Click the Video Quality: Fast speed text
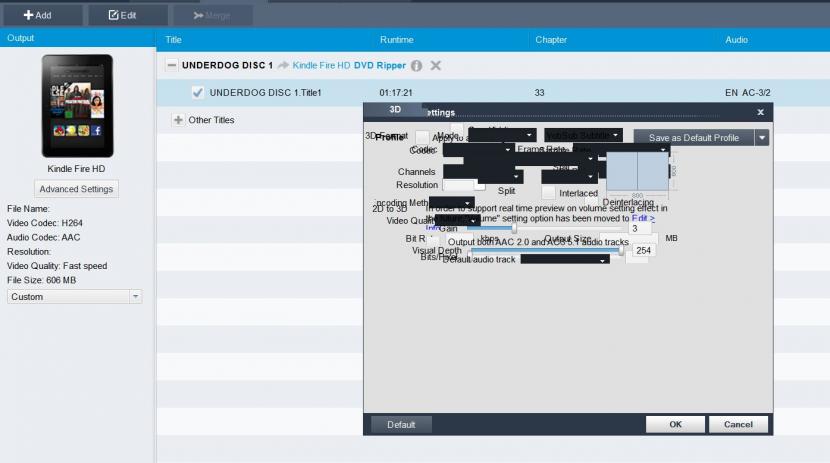The height and width of the screenshot is (463, 830). point(57,266)
